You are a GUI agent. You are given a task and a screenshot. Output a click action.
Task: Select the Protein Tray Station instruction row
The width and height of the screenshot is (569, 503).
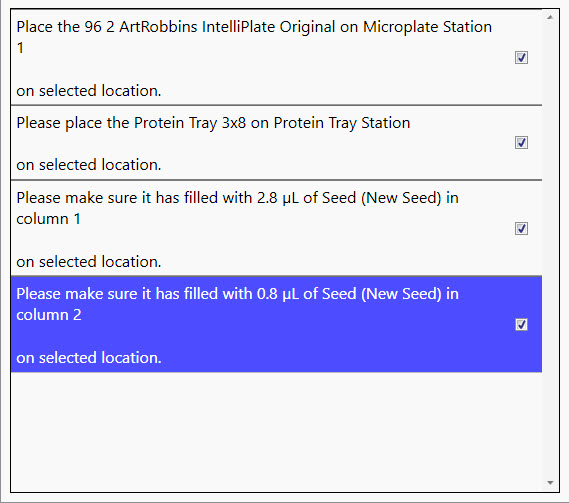click(x=276, y=143)
